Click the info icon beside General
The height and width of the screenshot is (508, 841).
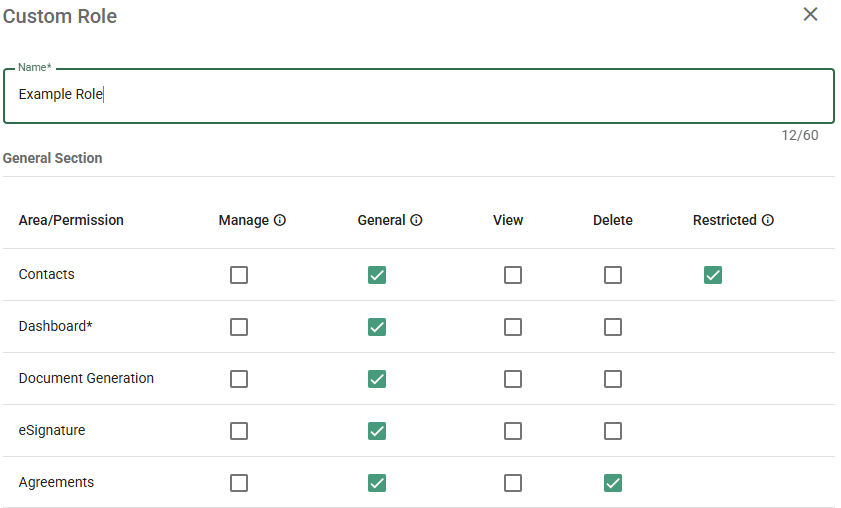point(416,221)
